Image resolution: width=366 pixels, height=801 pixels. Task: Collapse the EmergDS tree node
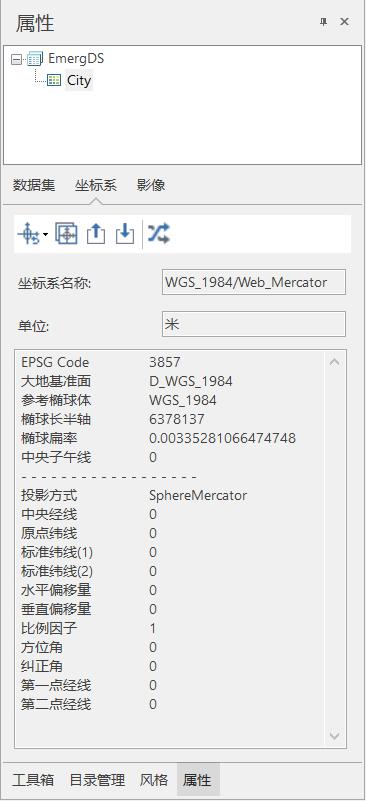click(16, 60)
